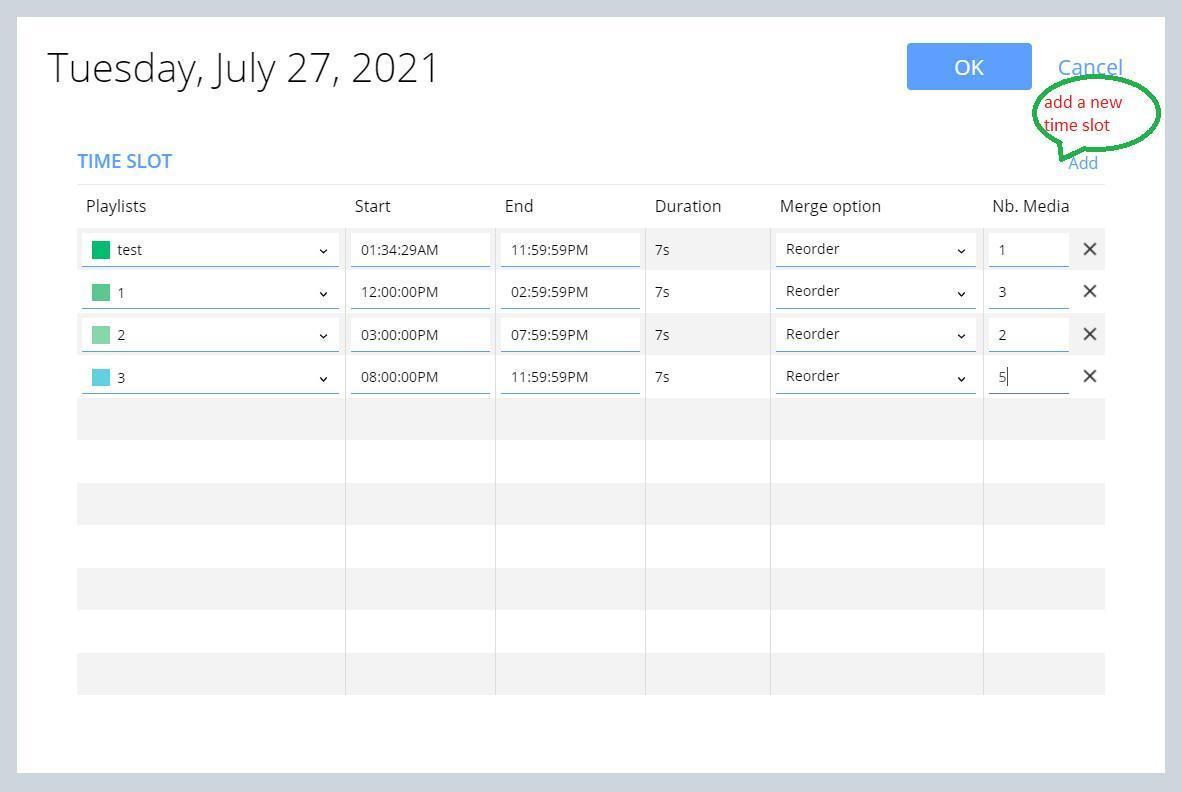Open Merge option dropdown in playlist 2 row
The height and width of the screenshot is (792, 1182).
point(875,334)
